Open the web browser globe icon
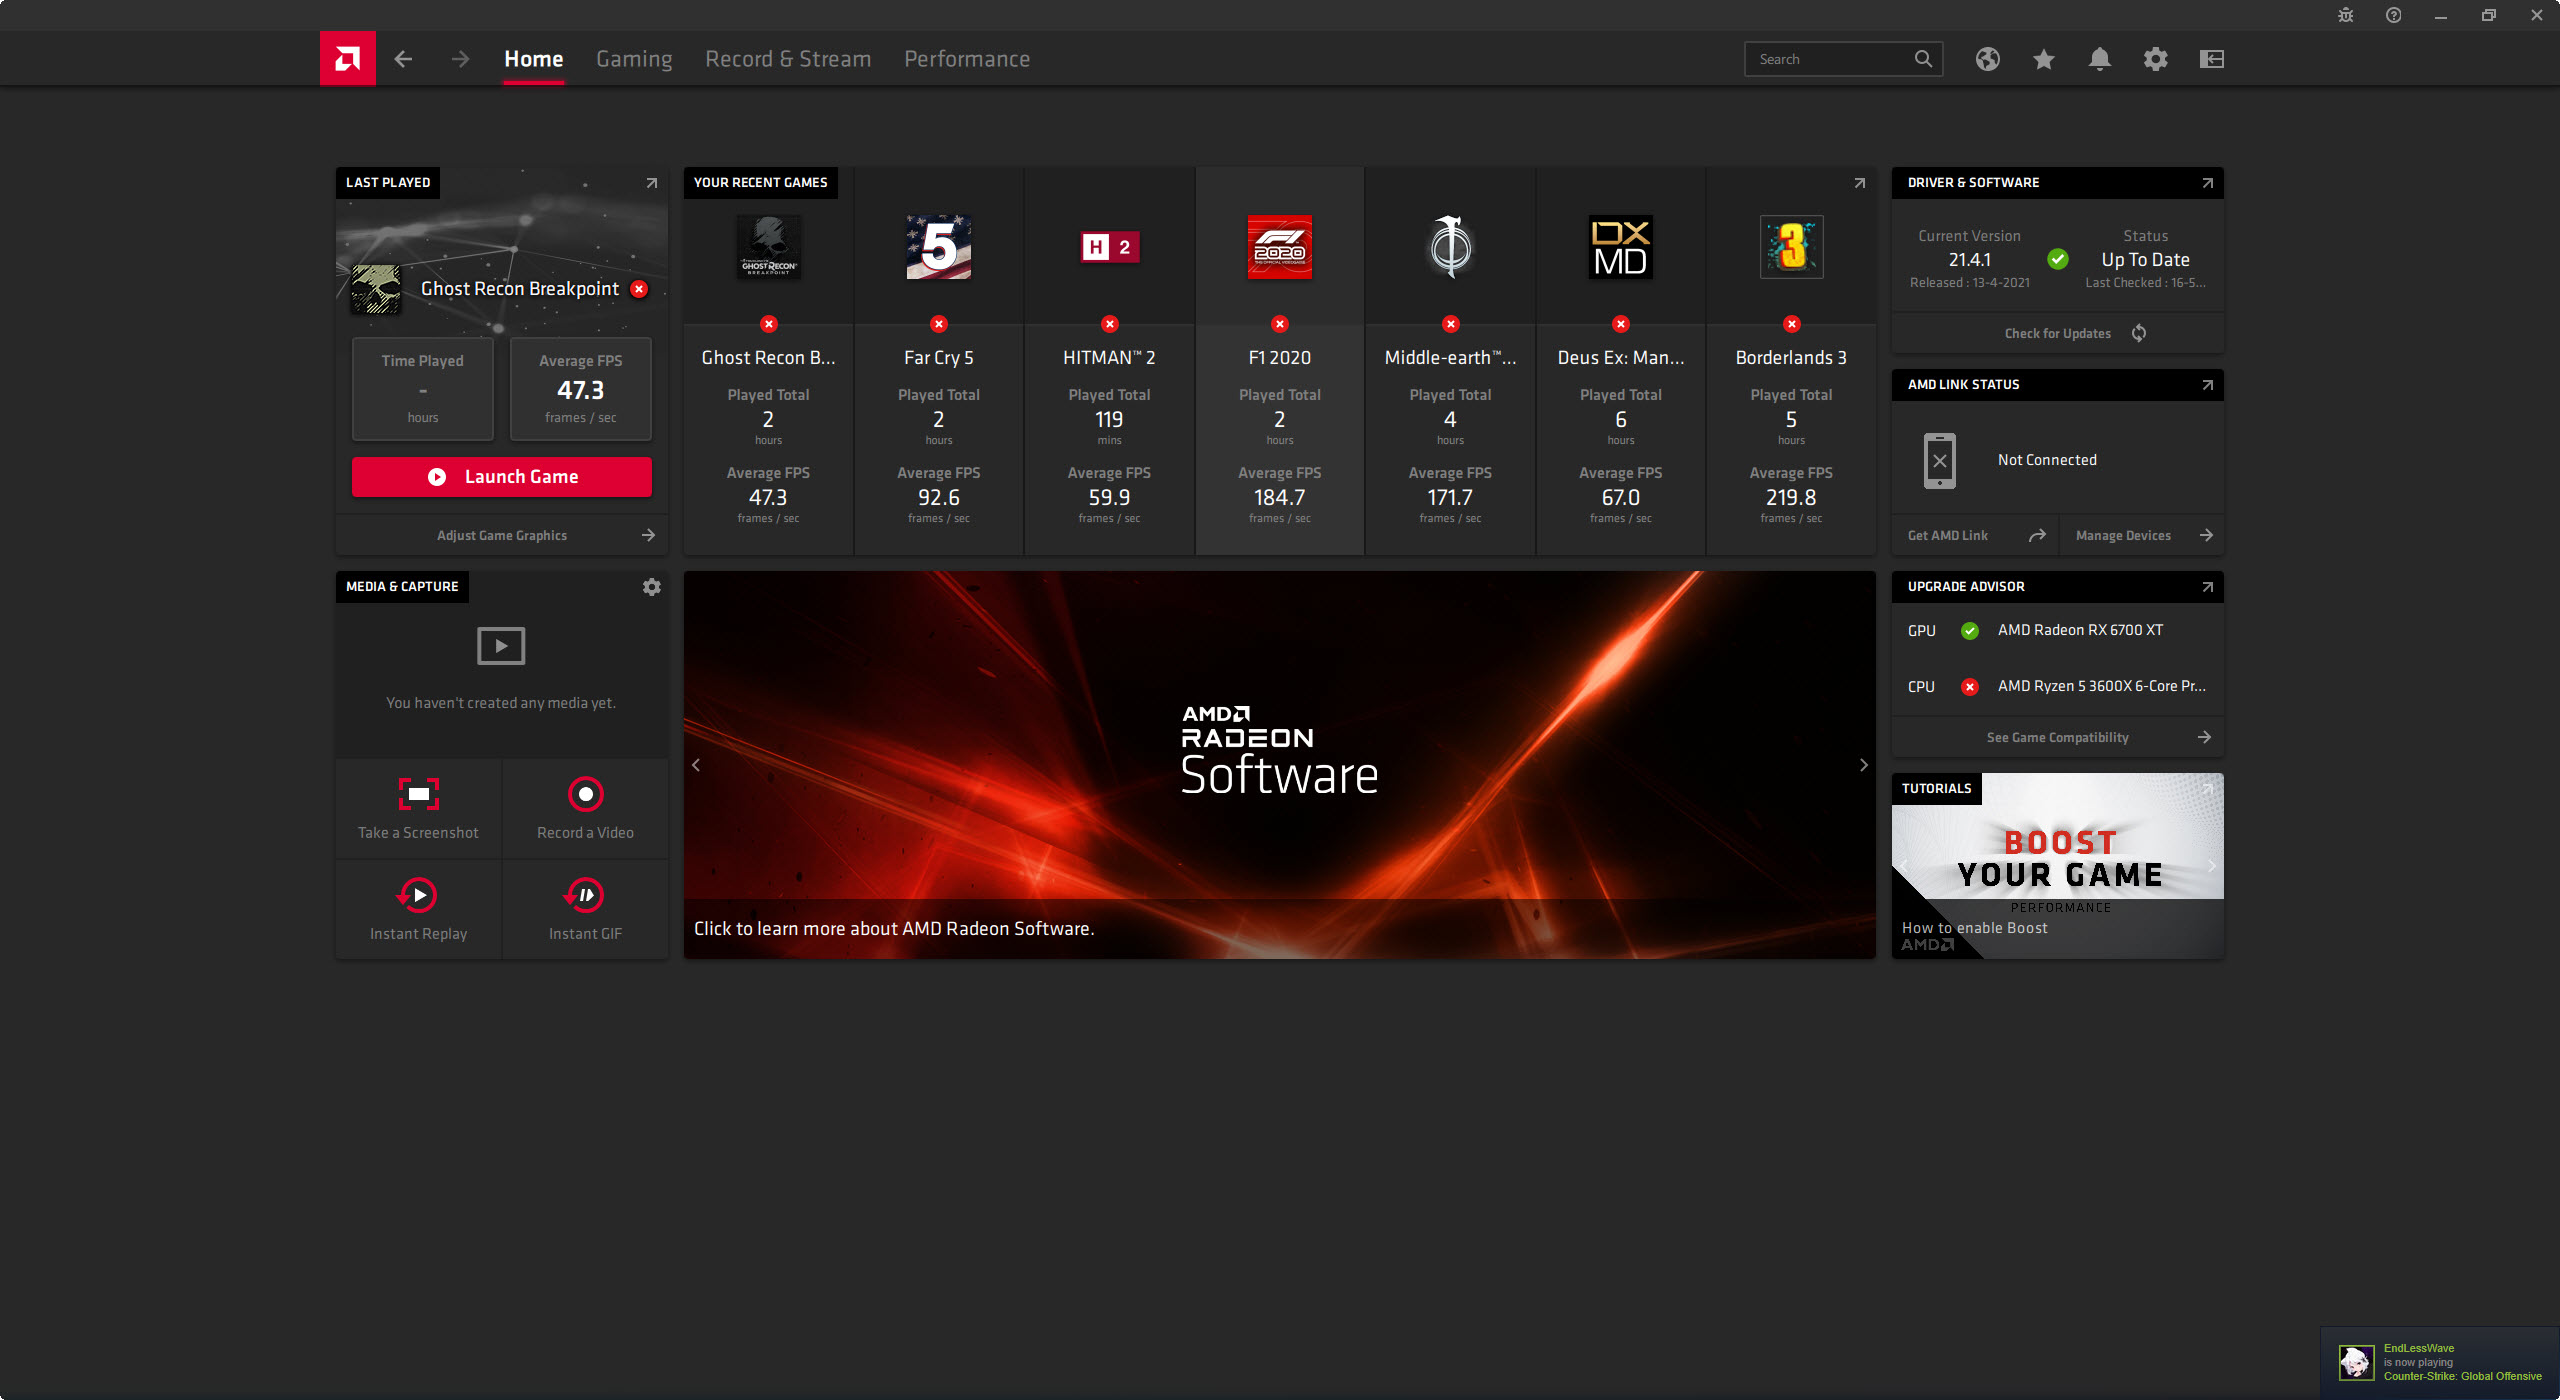 point(1988,59)
